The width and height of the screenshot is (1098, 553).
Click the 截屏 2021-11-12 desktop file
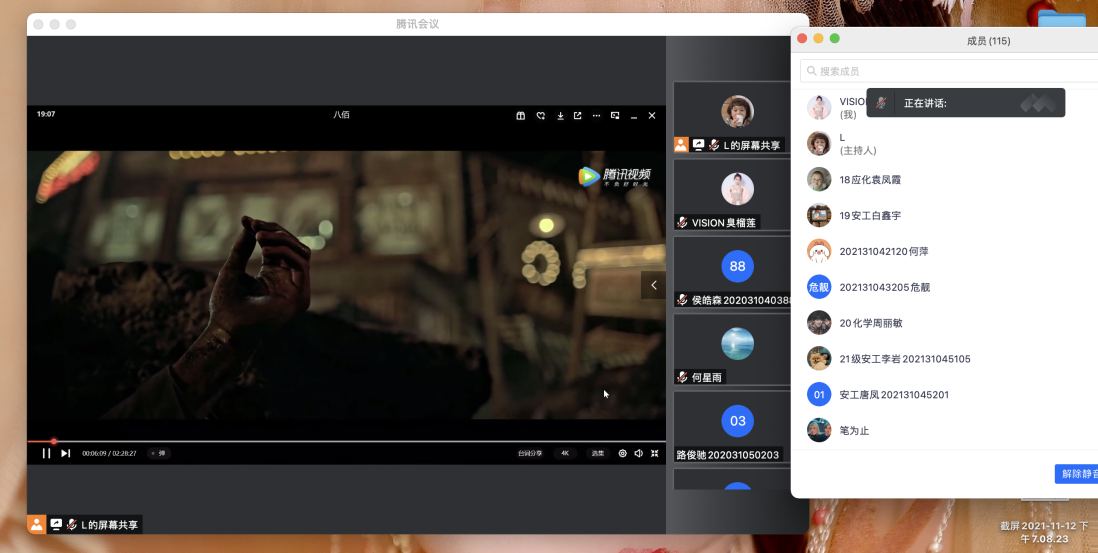click(1044, 532)
